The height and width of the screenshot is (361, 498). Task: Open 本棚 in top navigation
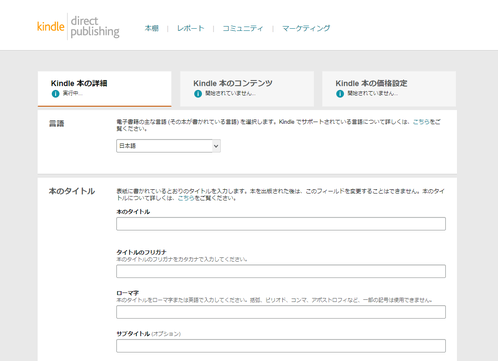[x=152, y=28]
